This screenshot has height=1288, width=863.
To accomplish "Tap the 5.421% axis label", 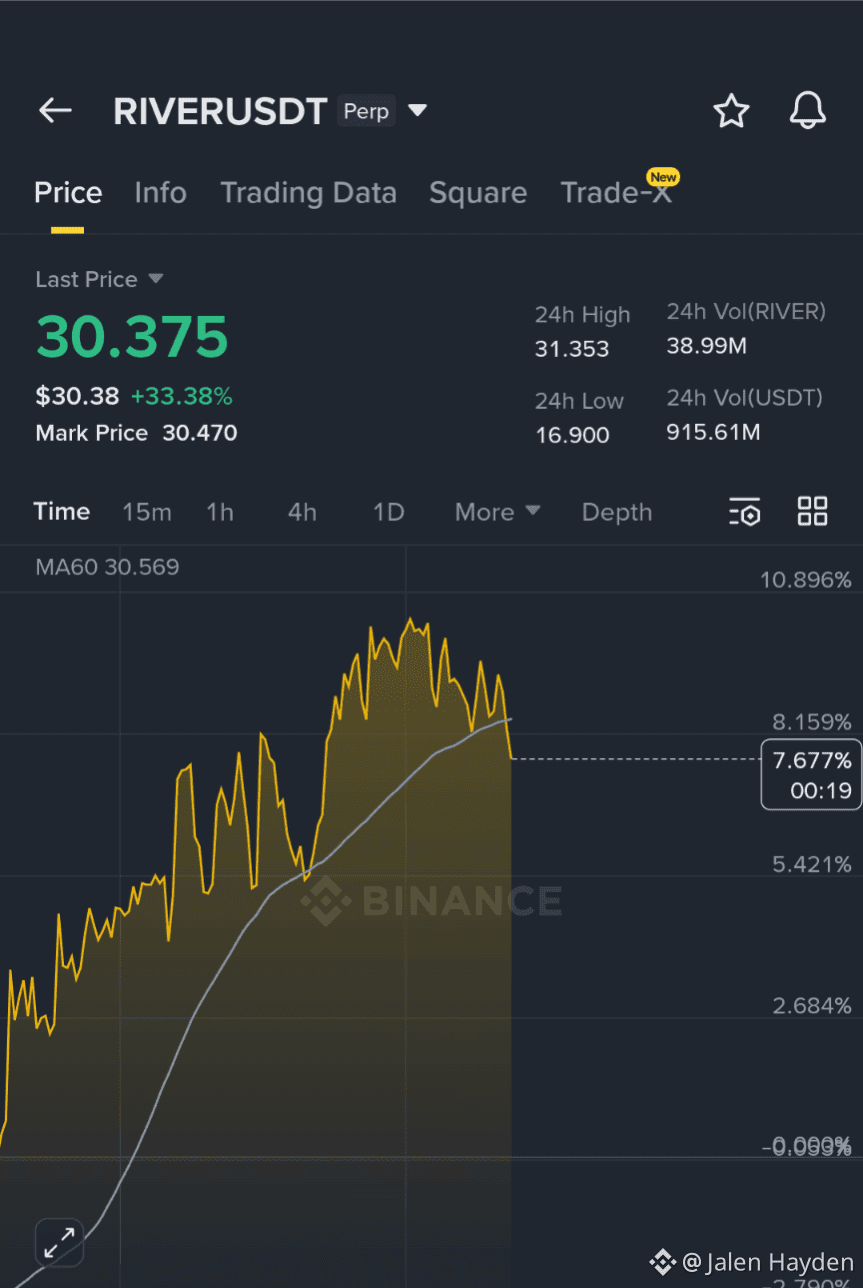I will pyautogui.click(x=811, y=864).
